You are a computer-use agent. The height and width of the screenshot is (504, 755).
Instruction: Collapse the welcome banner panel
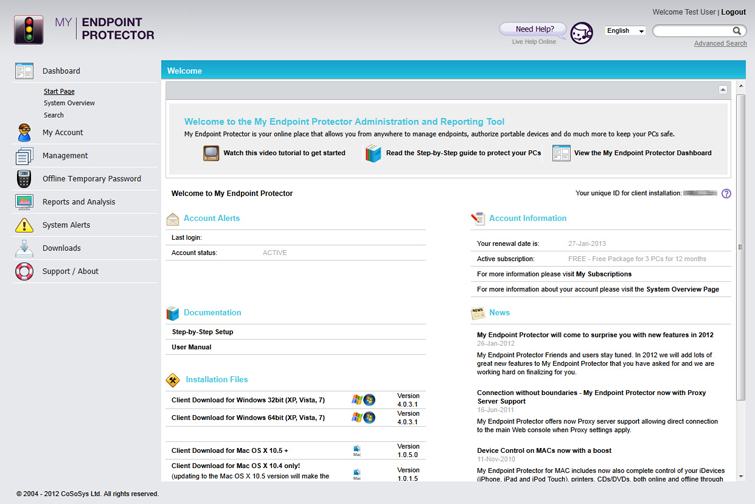(723, 90)
